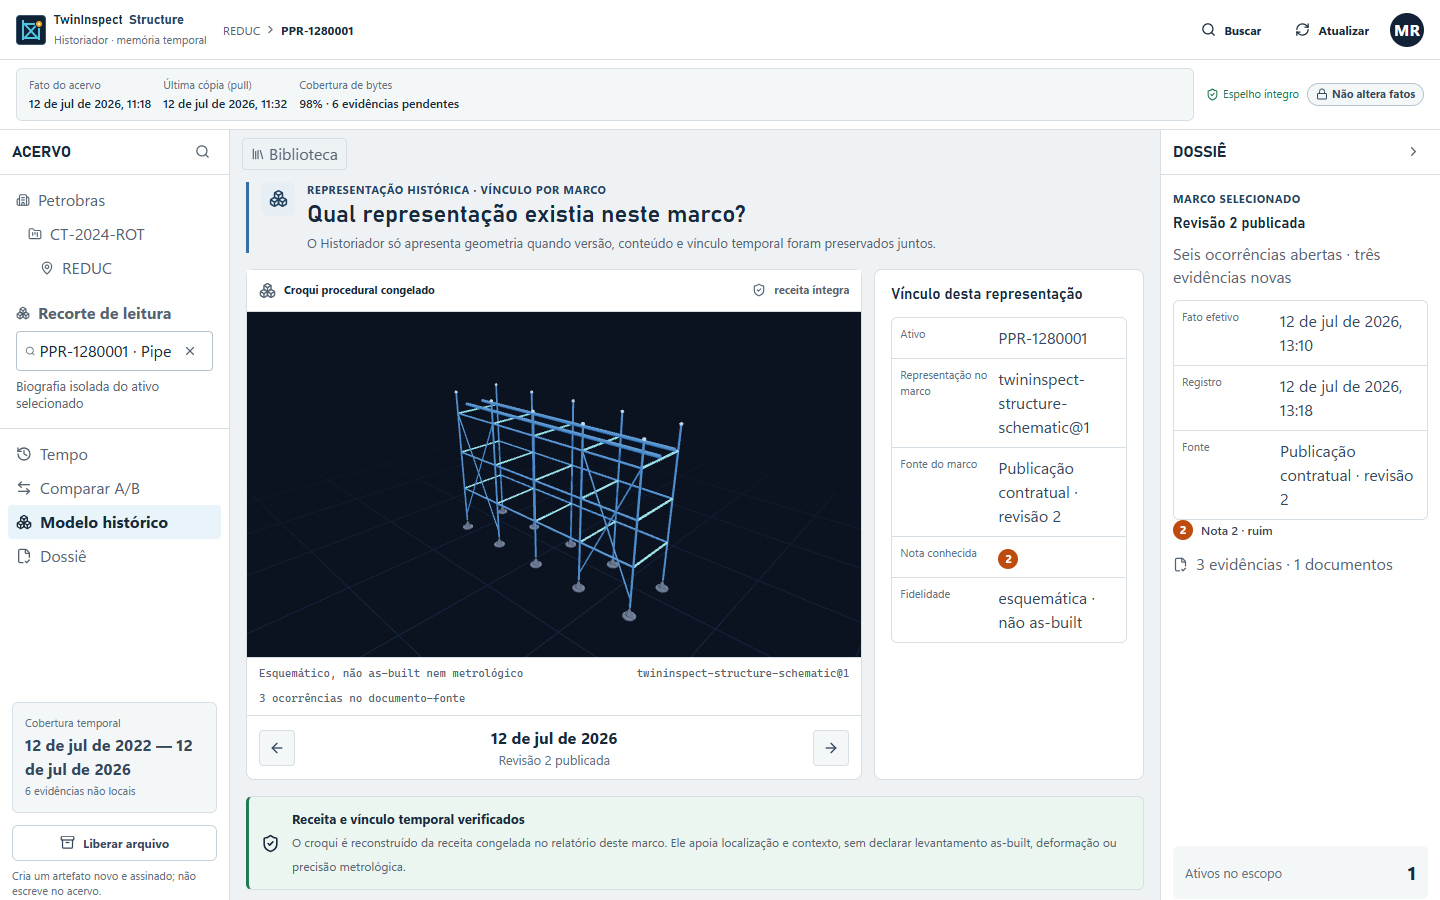Click the receita íntegra shield badge
Screen dimensions: 1440x900
click(801, 290)
